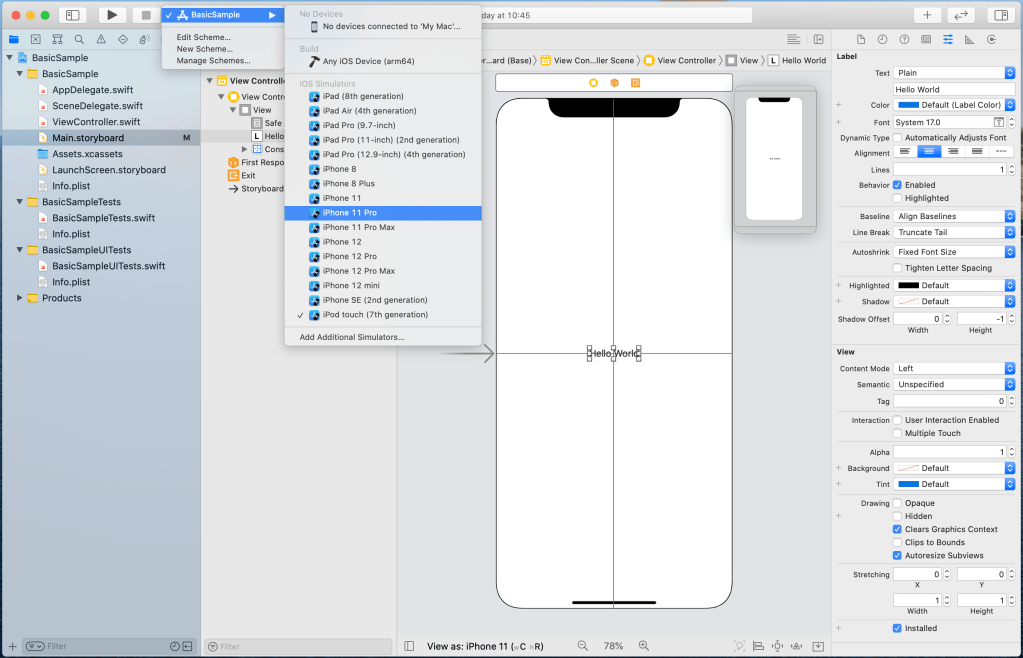Open the Size inspector ruler icon
1023x658 pixels.
(x=969, y=39)
